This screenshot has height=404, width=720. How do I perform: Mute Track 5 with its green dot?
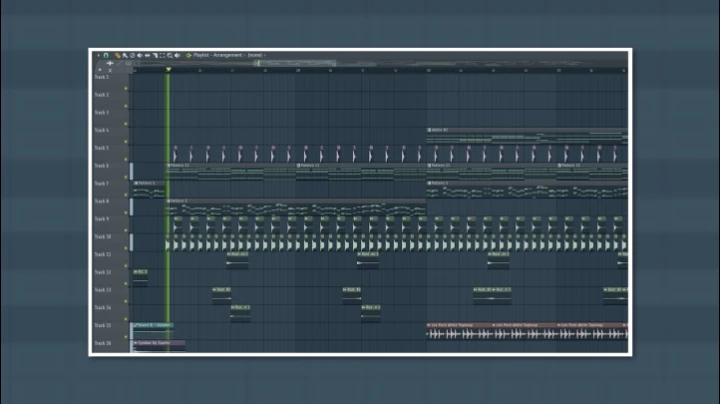coord(126,160)
